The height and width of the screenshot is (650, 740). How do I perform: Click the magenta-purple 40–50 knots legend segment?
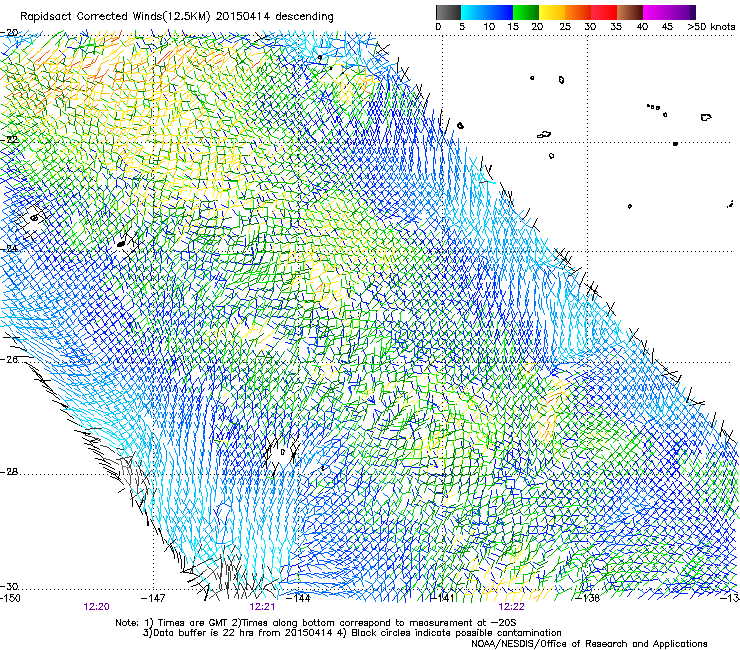pos(669,13)
